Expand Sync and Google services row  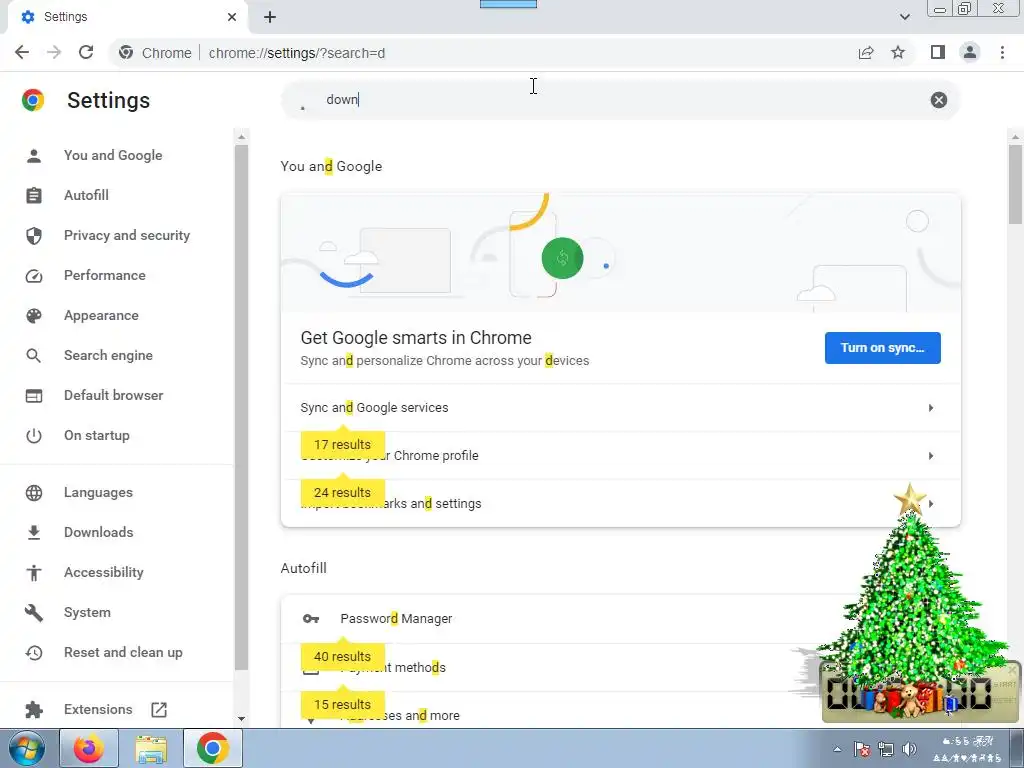tap(620, 408)
